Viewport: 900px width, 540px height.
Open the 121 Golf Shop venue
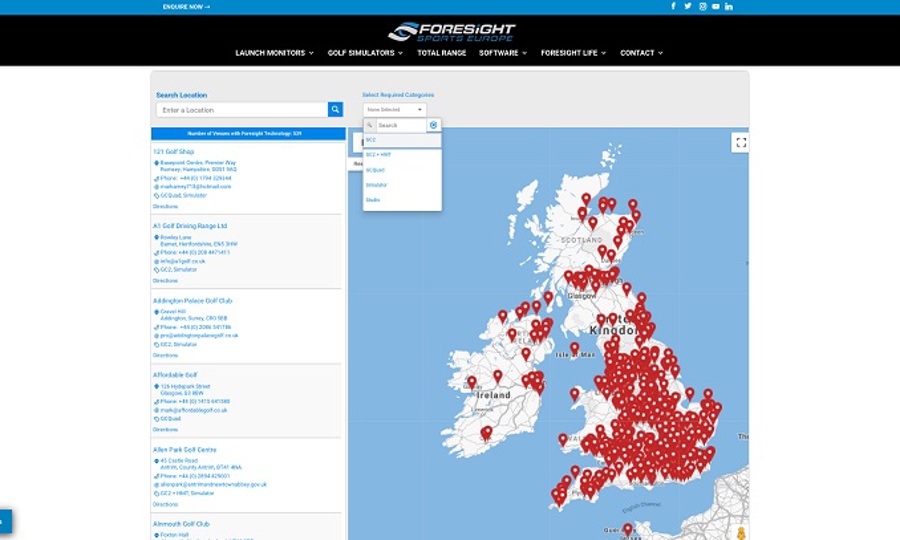(173, 151)
